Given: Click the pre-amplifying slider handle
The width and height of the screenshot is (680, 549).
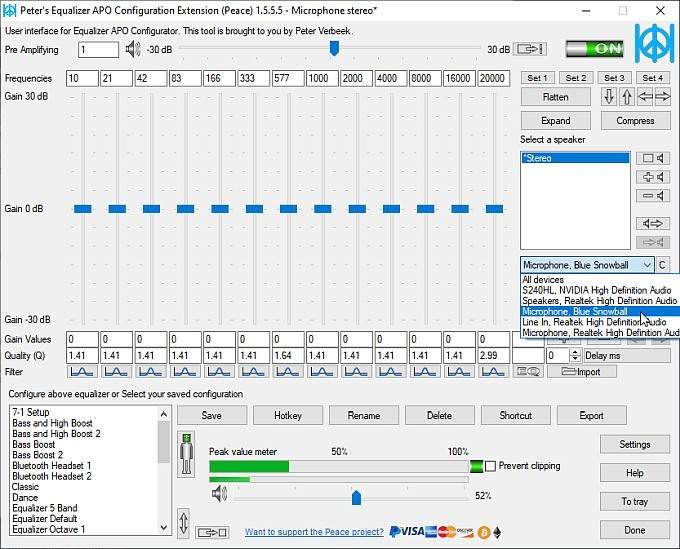Looking at the screenshot, I should pos(334,48).
